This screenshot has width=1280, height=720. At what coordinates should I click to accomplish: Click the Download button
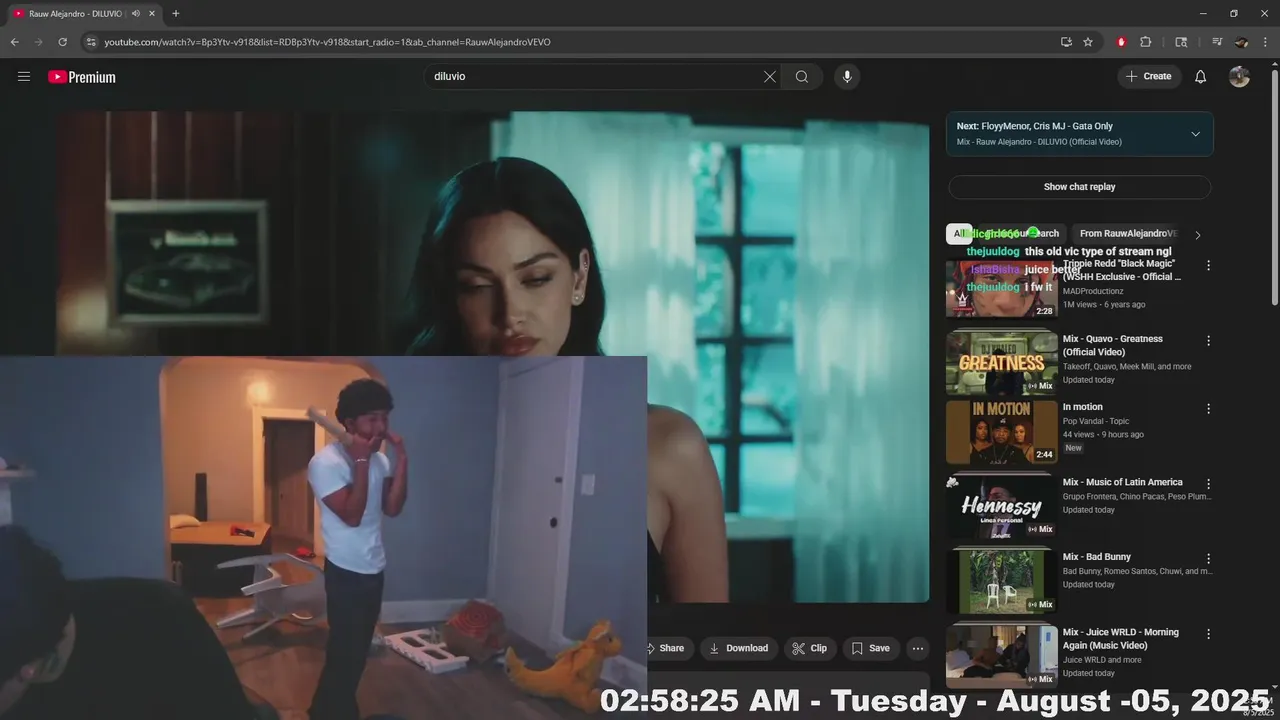pos(738,648)
